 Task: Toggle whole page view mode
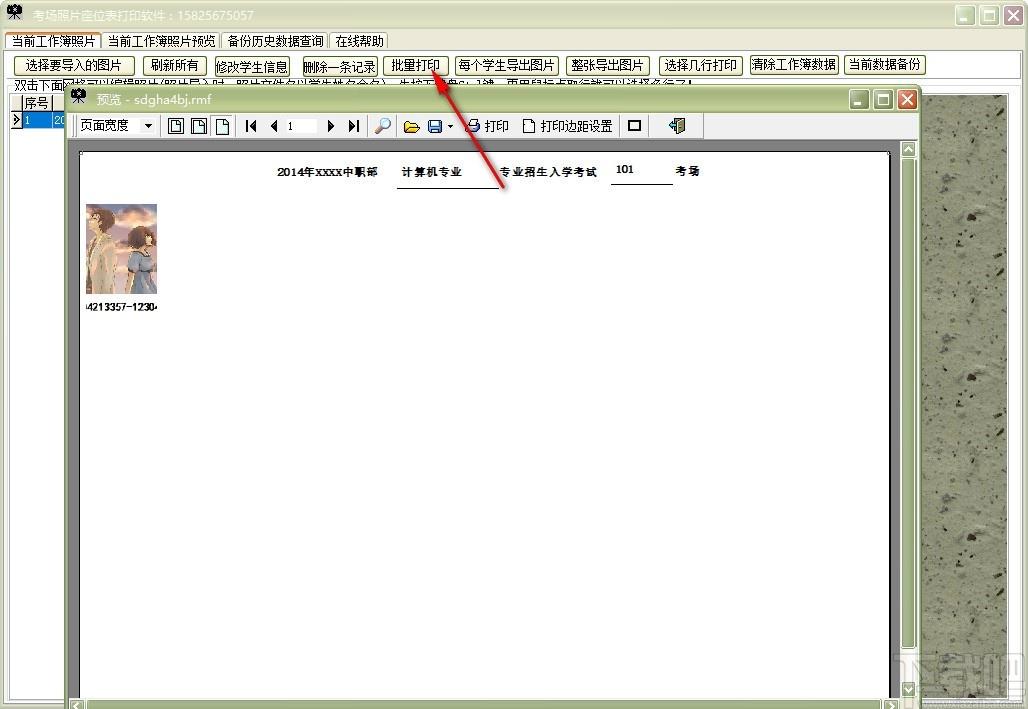click(176, 126)
